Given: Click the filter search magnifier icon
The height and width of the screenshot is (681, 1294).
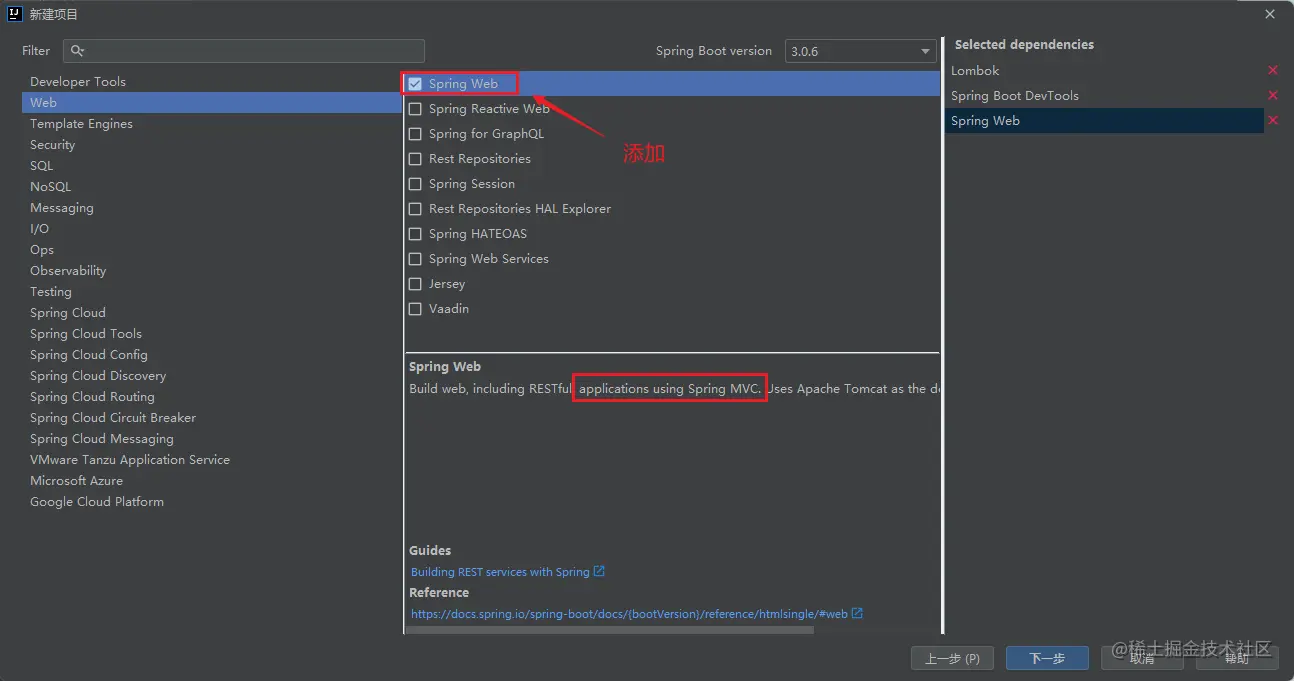Looking at the screenshot, I should (78, 51).
